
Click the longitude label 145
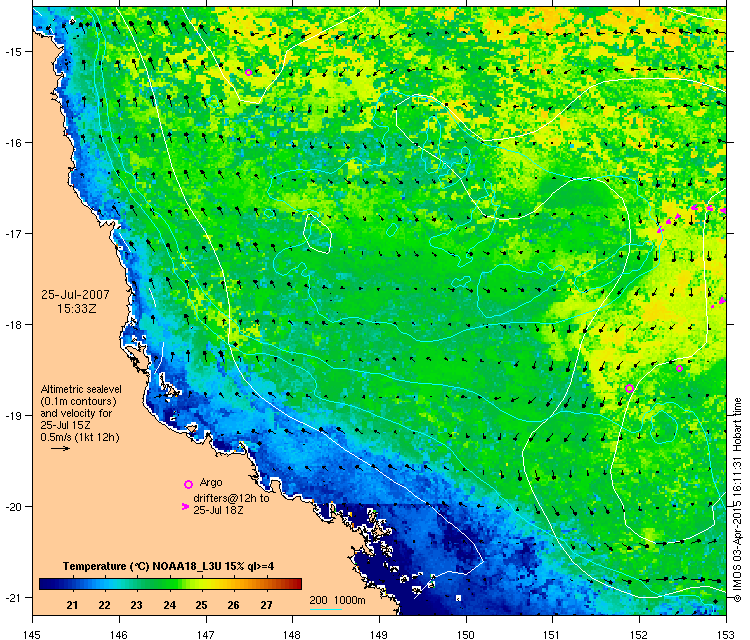coord(32,635)
